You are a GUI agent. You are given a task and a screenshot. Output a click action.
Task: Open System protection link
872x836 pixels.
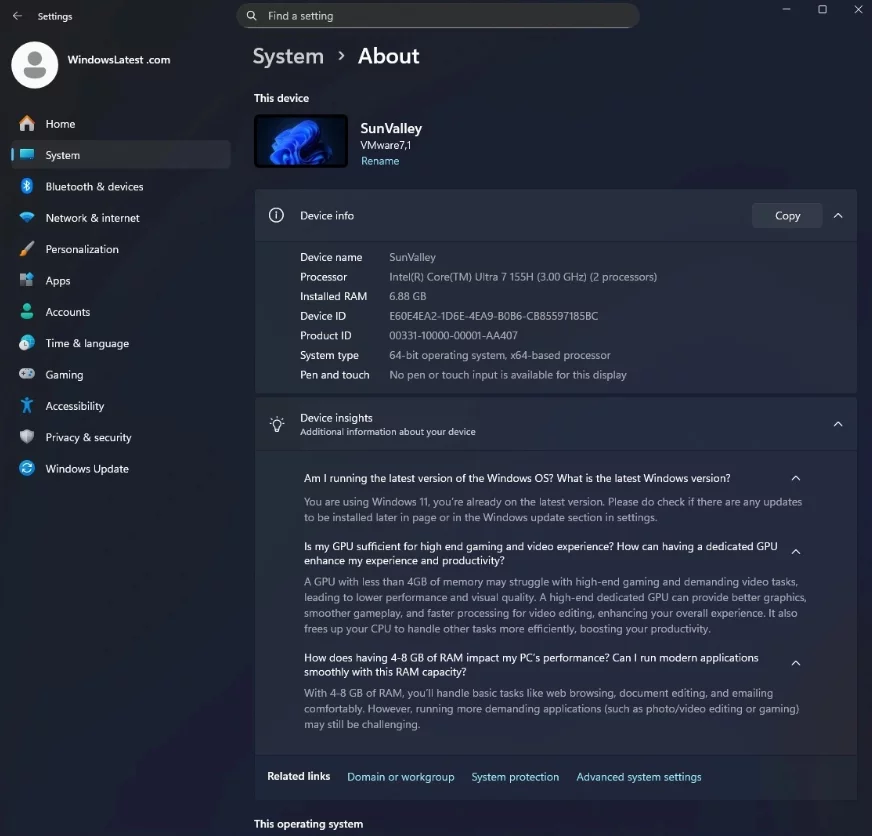(x=515, y=776)
